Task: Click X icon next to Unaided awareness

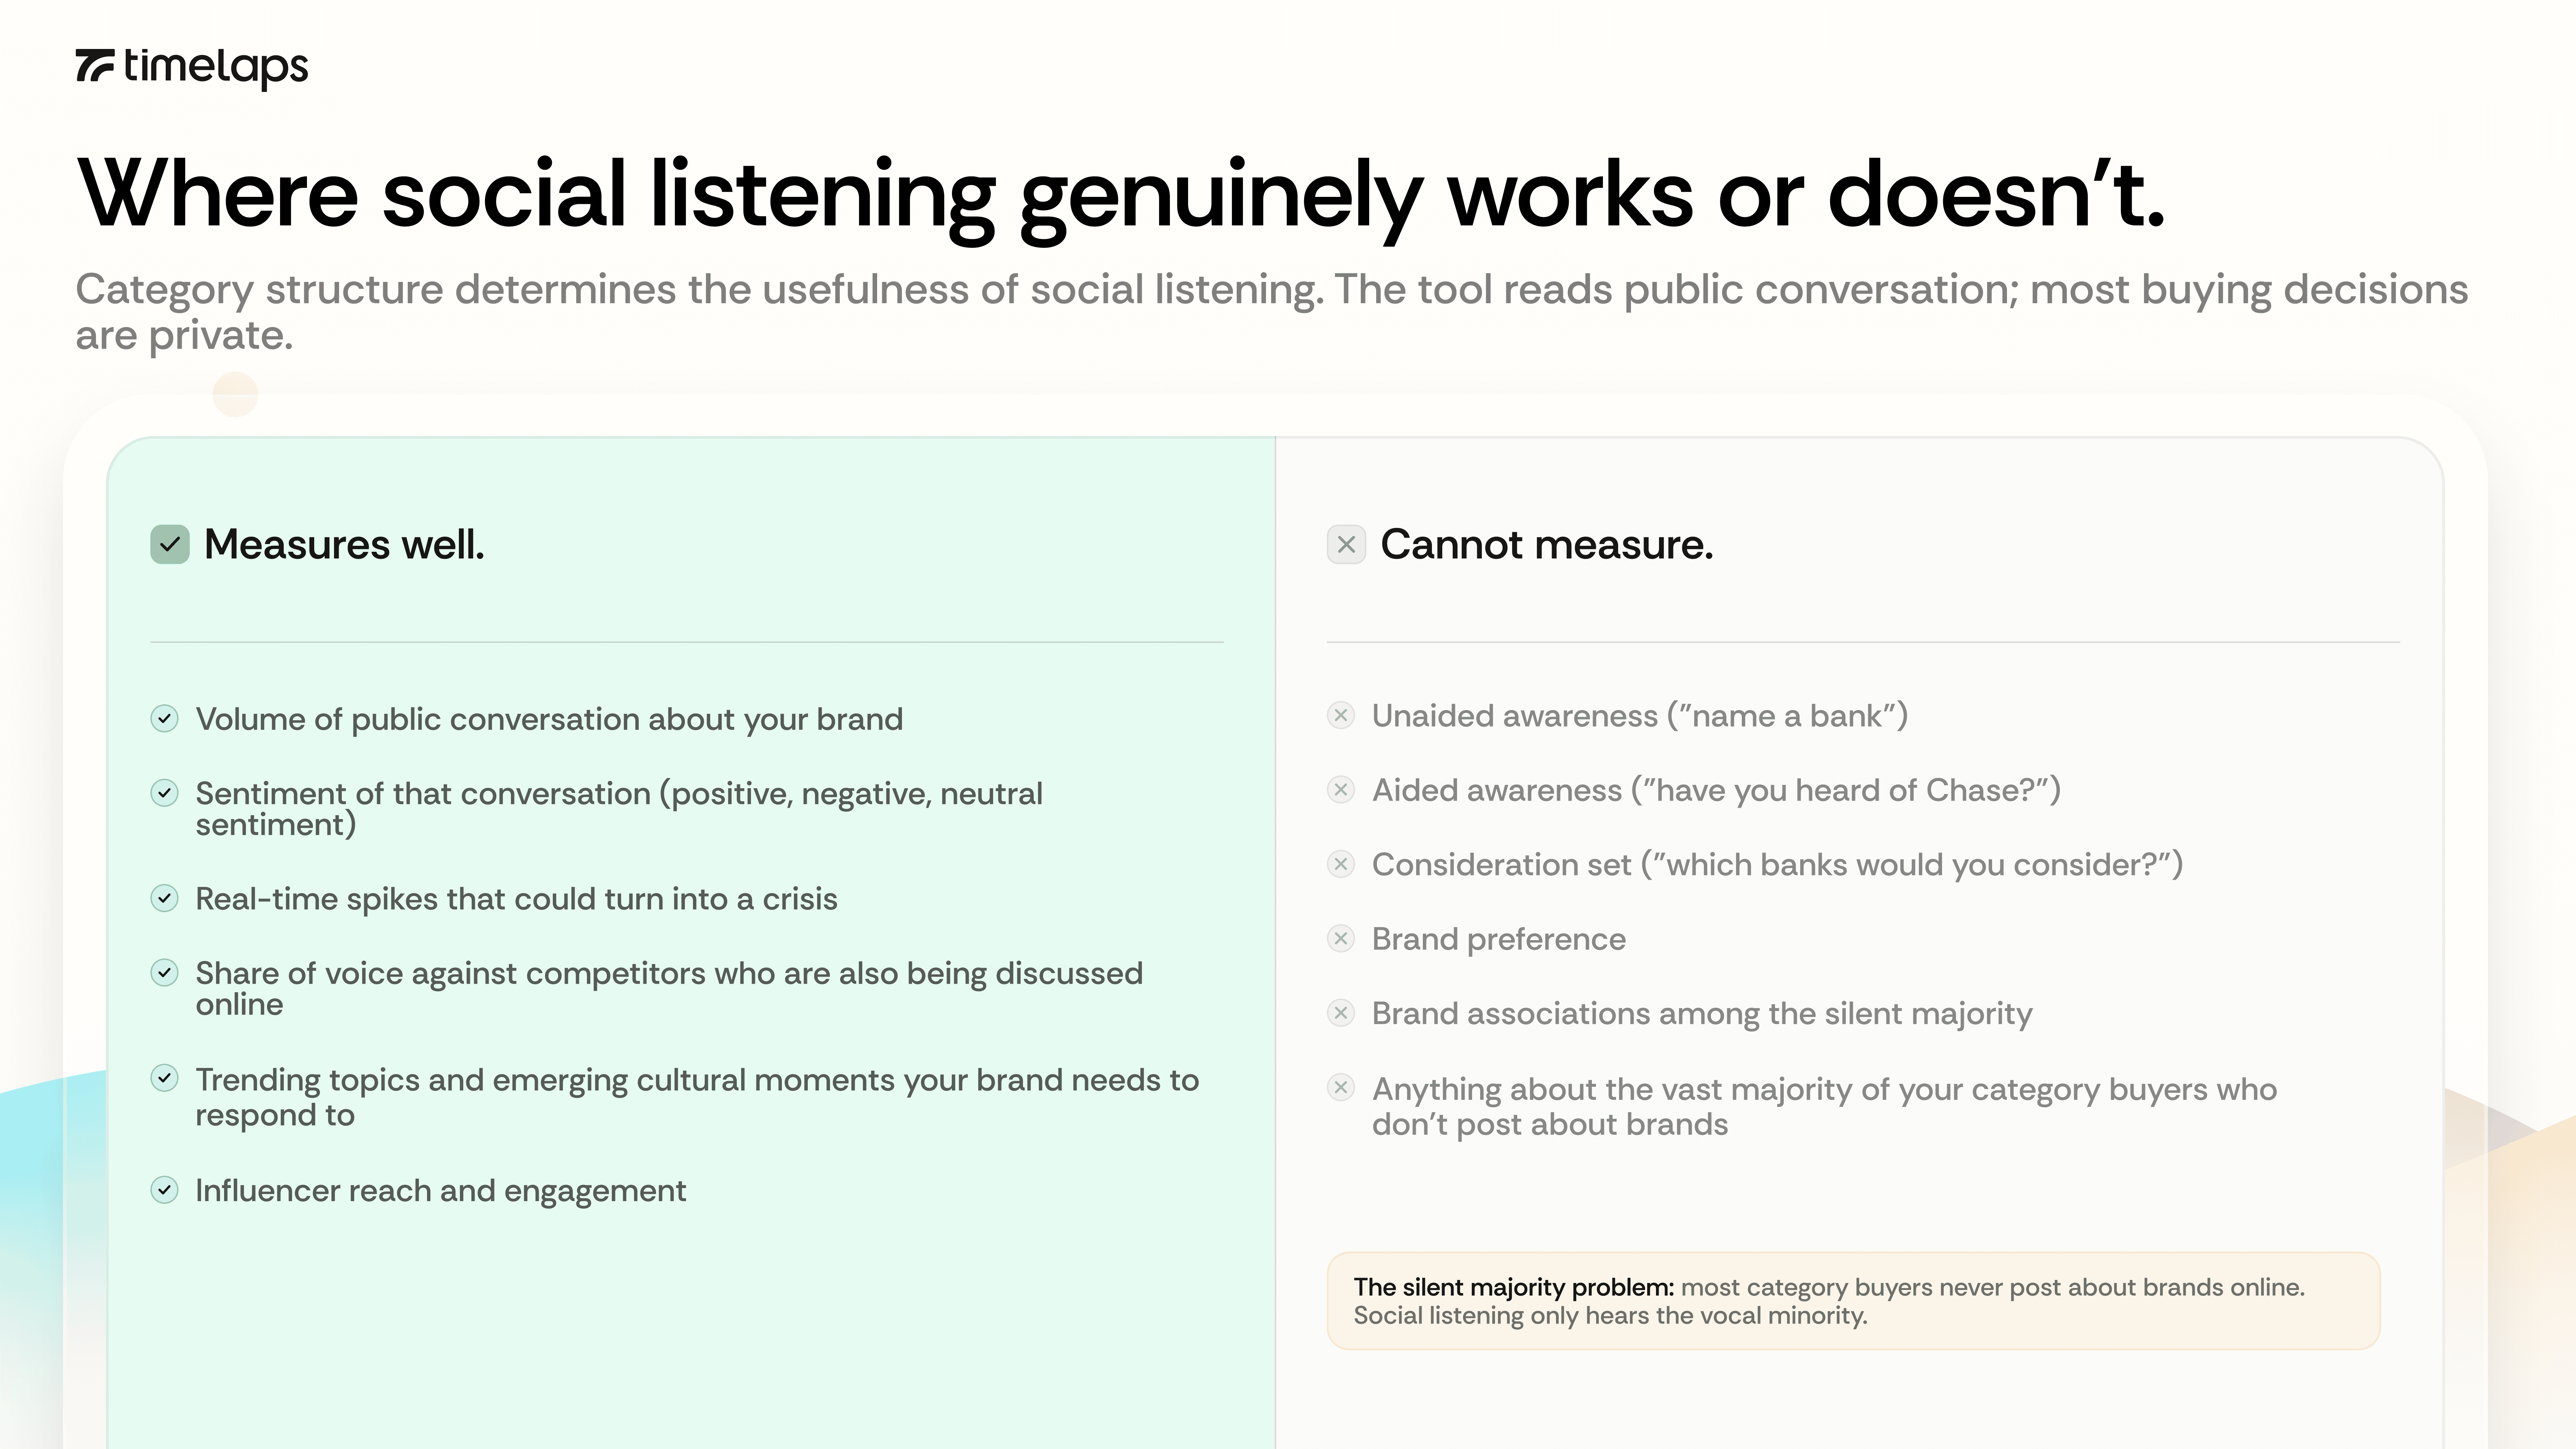Action: click(x=1341, y=715)
